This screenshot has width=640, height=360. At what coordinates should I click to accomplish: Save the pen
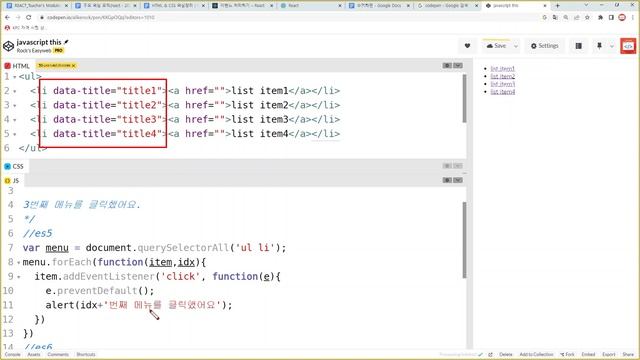click(x=496, y=46)
